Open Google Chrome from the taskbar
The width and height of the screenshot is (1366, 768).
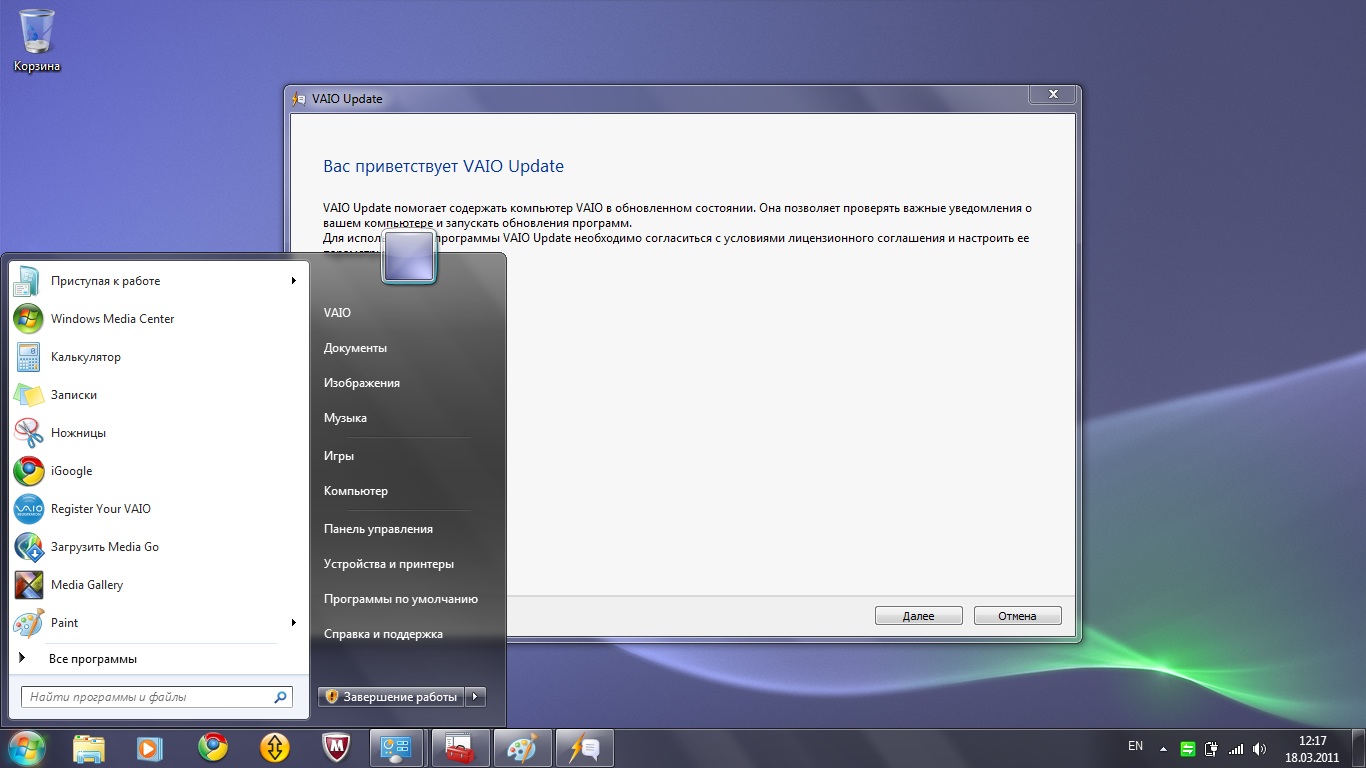coord(212,748)
